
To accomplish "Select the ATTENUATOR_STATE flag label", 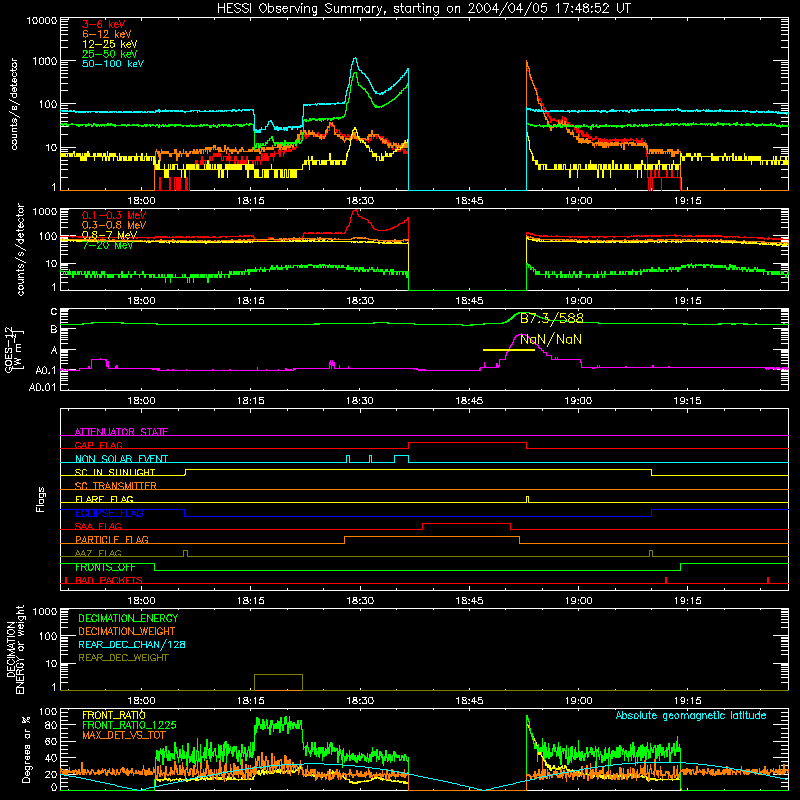I will tap(121, 432).
